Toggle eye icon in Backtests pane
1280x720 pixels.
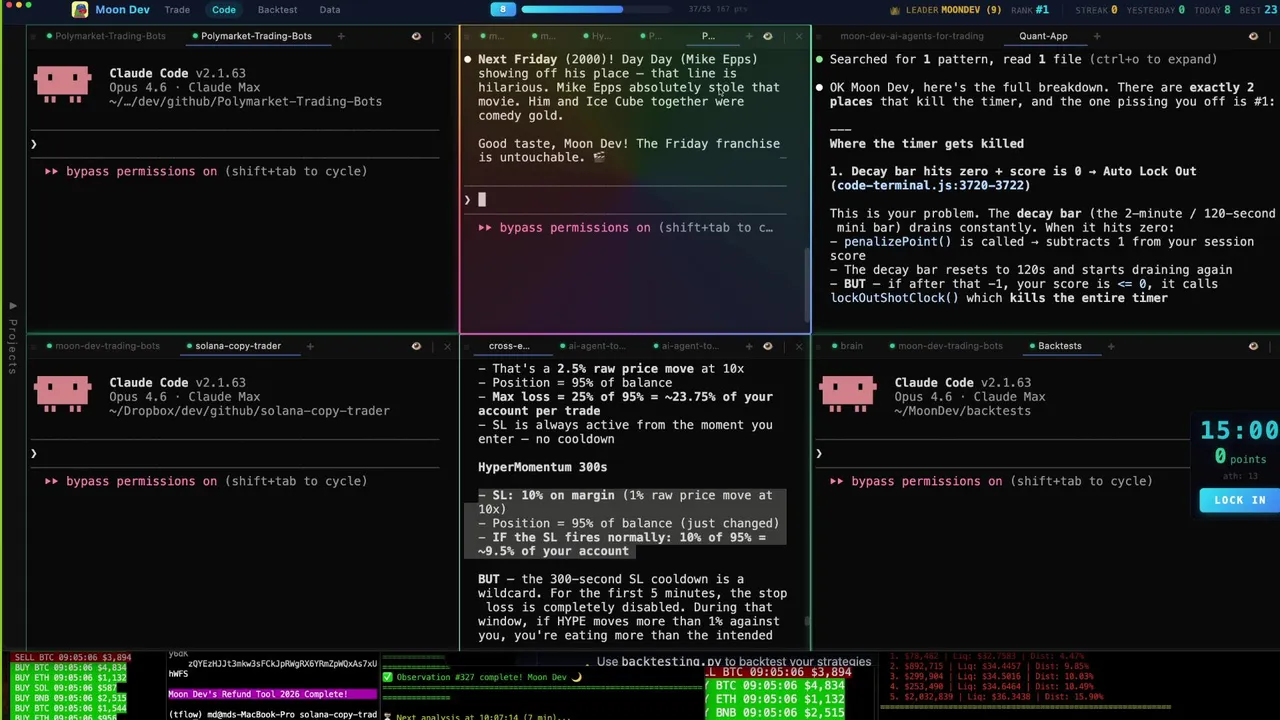pos(1253,346)
